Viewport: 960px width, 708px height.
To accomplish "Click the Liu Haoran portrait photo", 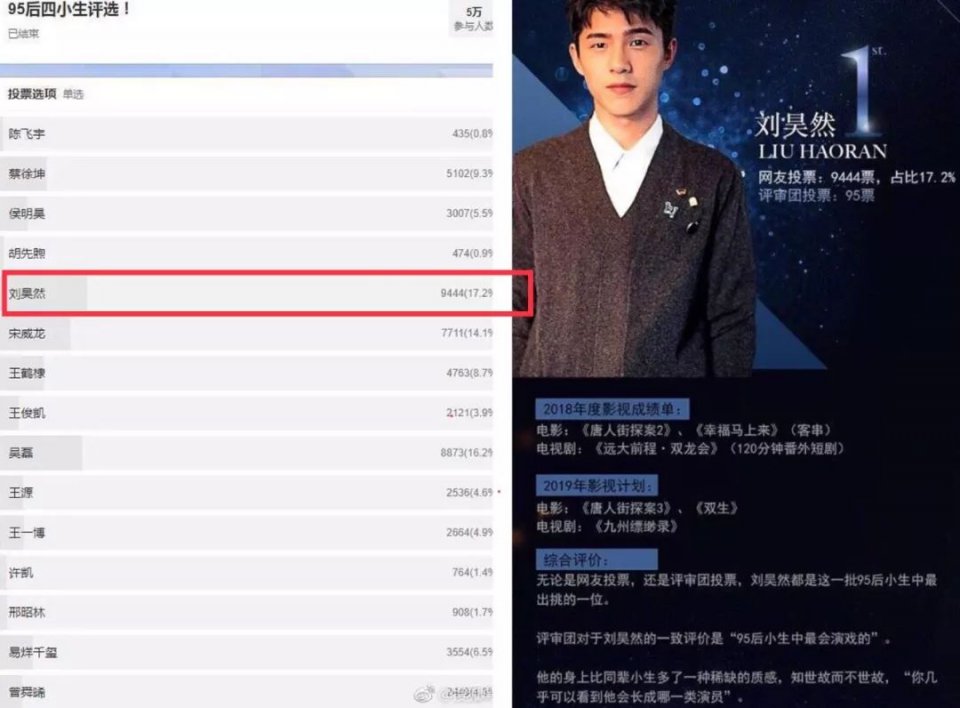I will tap(634, 188).
